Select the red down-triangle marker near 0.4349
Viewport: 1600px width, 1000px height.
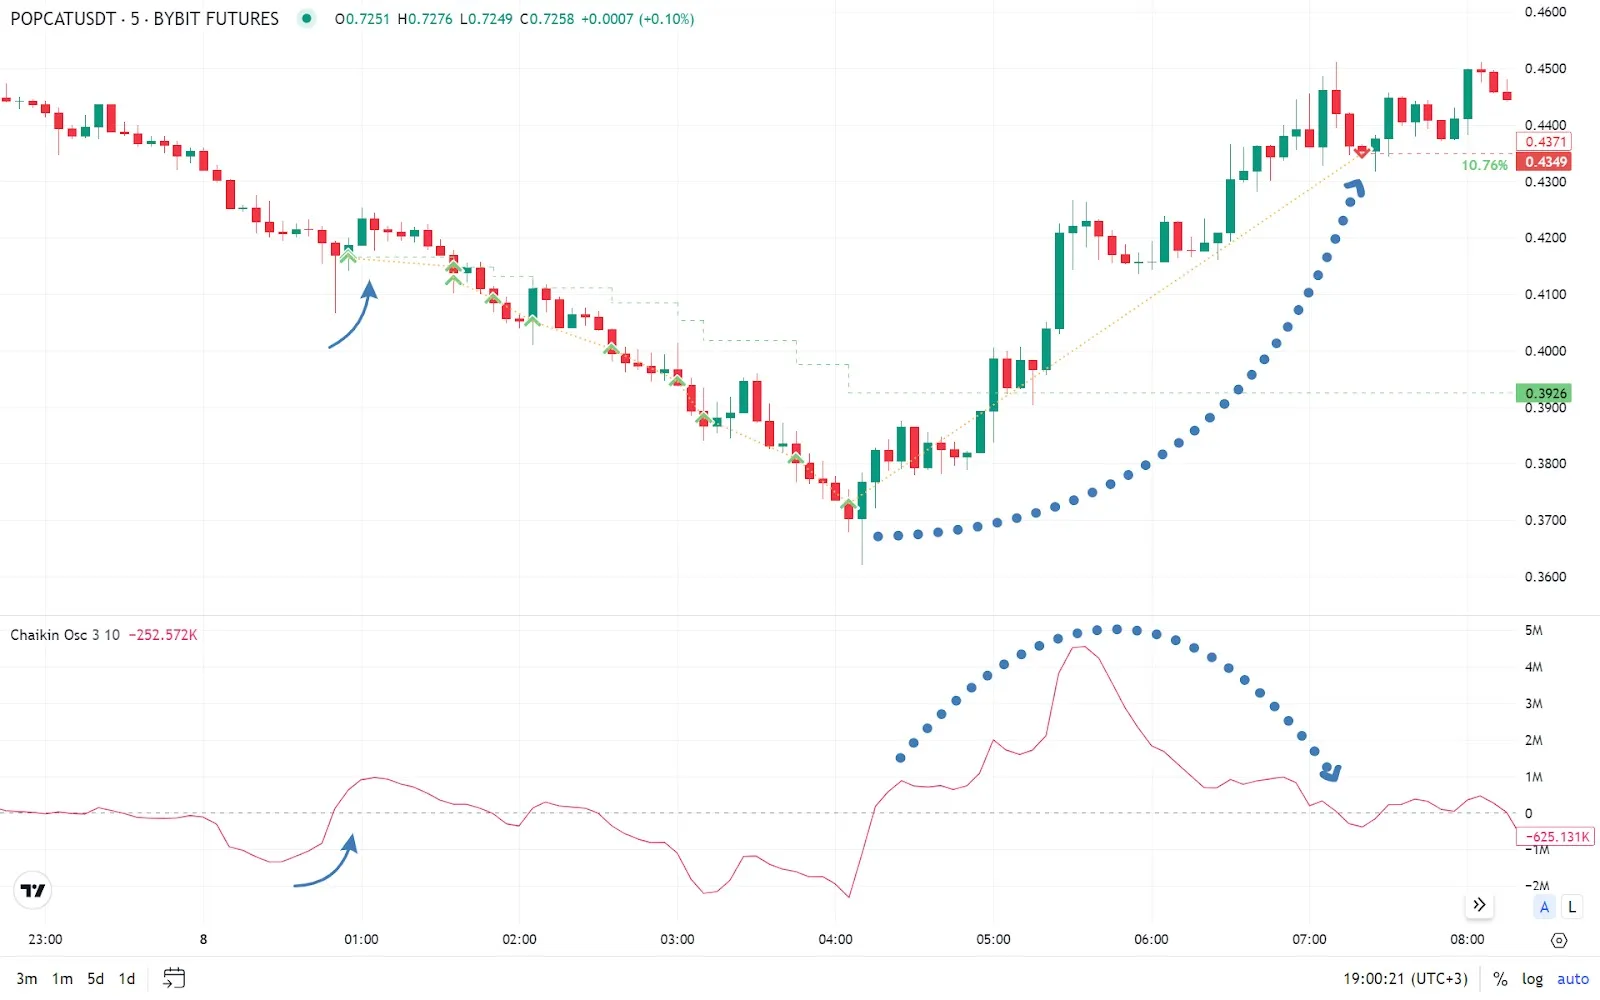click(1361, 152)
